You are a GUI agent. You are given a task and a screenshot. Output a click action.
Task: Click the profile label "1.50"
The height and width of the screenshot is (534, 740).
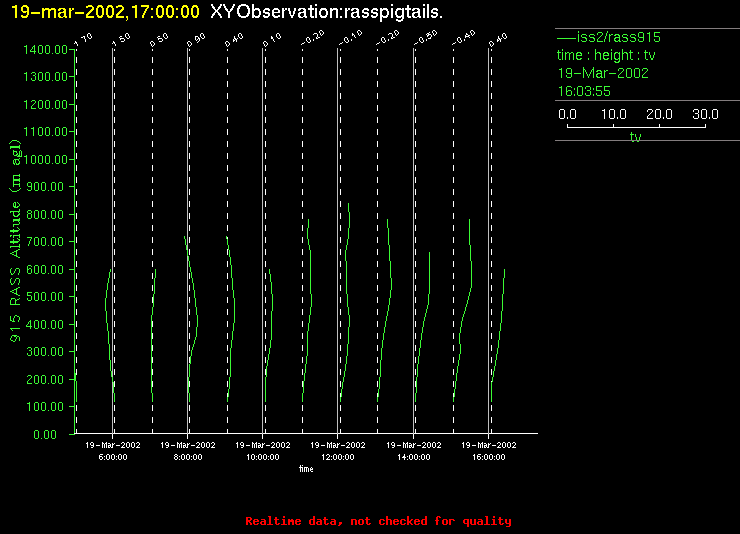click(x=121, y=40)
